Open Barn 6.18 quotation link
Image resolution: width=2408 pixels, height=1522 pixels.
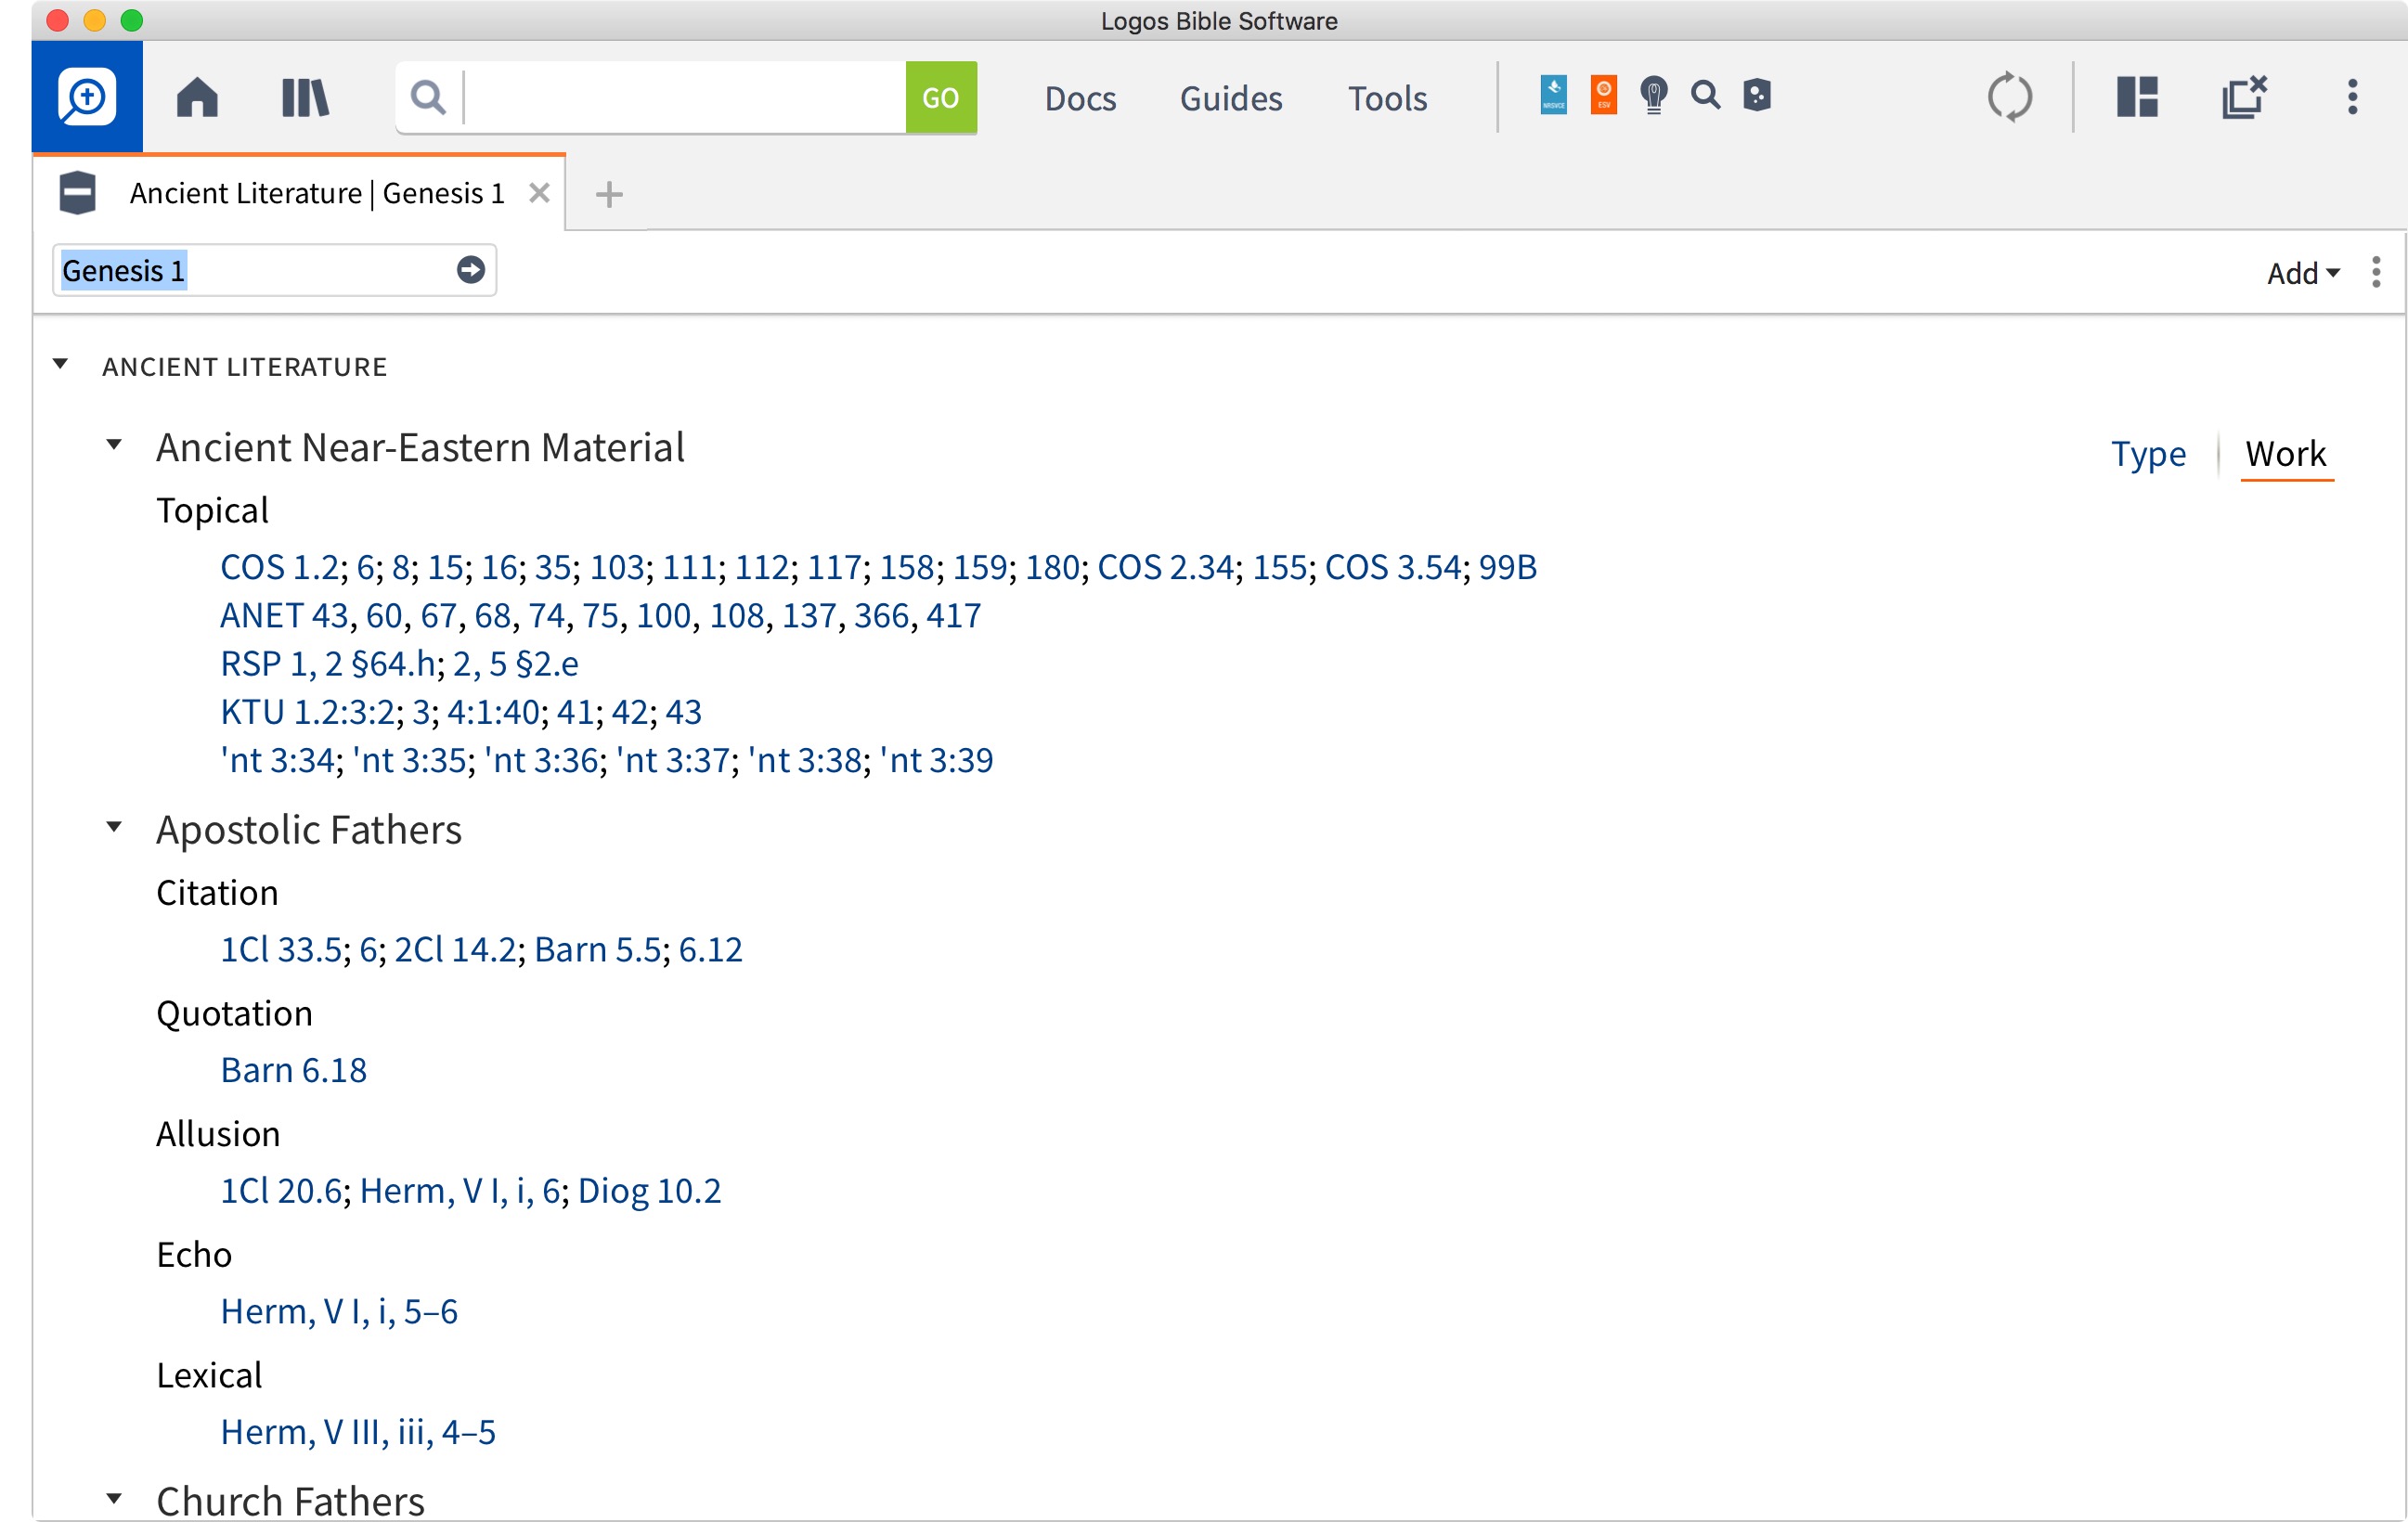294,1070
